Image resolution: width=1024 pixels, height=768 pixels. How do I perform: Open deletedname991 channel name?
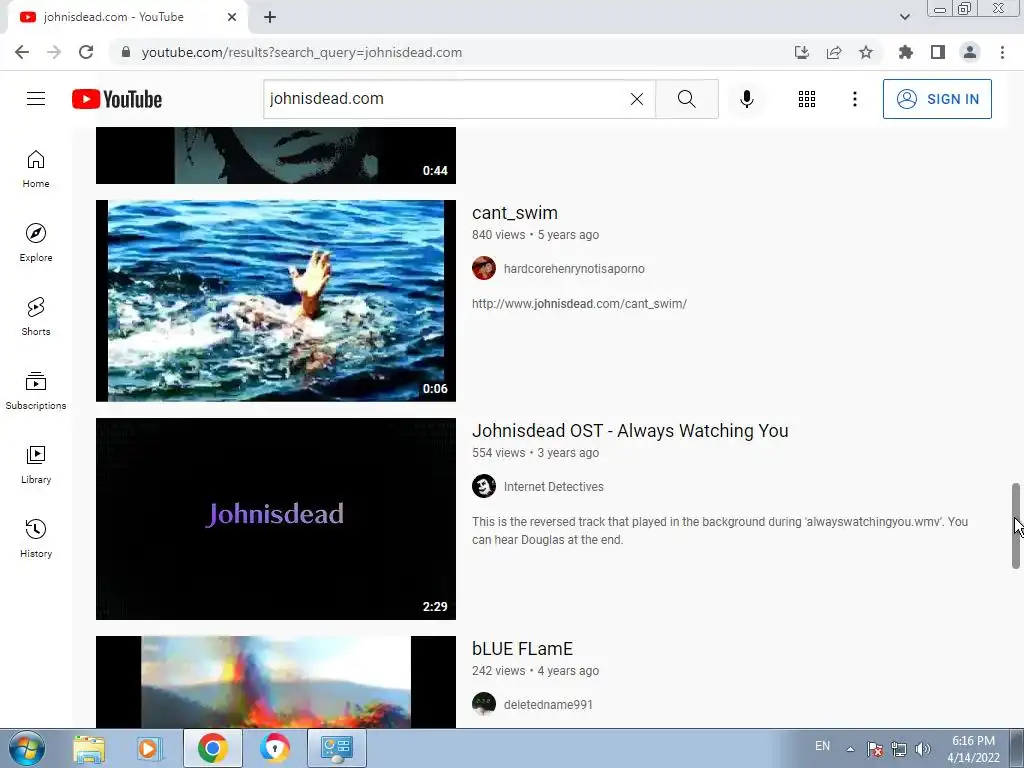[549, 705]
